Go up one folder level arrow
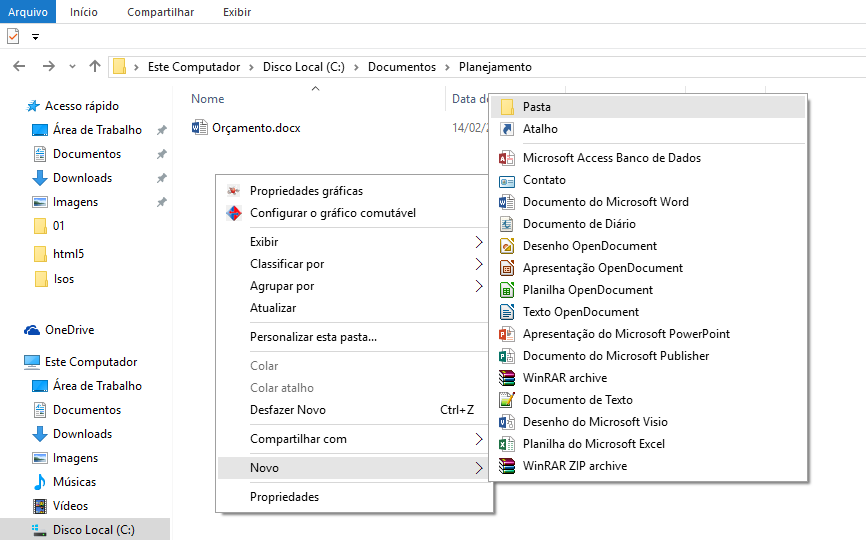 (x=95, y=67)
